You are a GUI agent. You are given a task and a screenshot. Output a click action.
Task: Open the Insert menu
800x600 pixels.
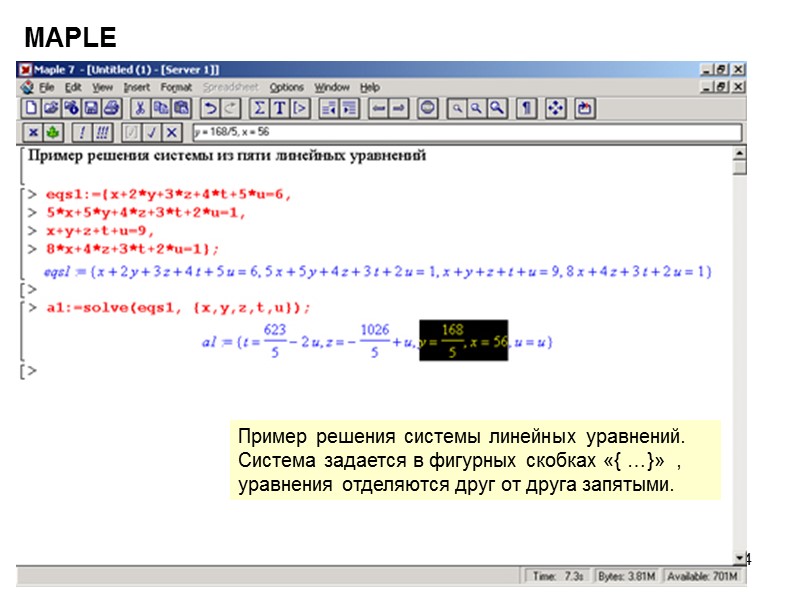[137, 87]
